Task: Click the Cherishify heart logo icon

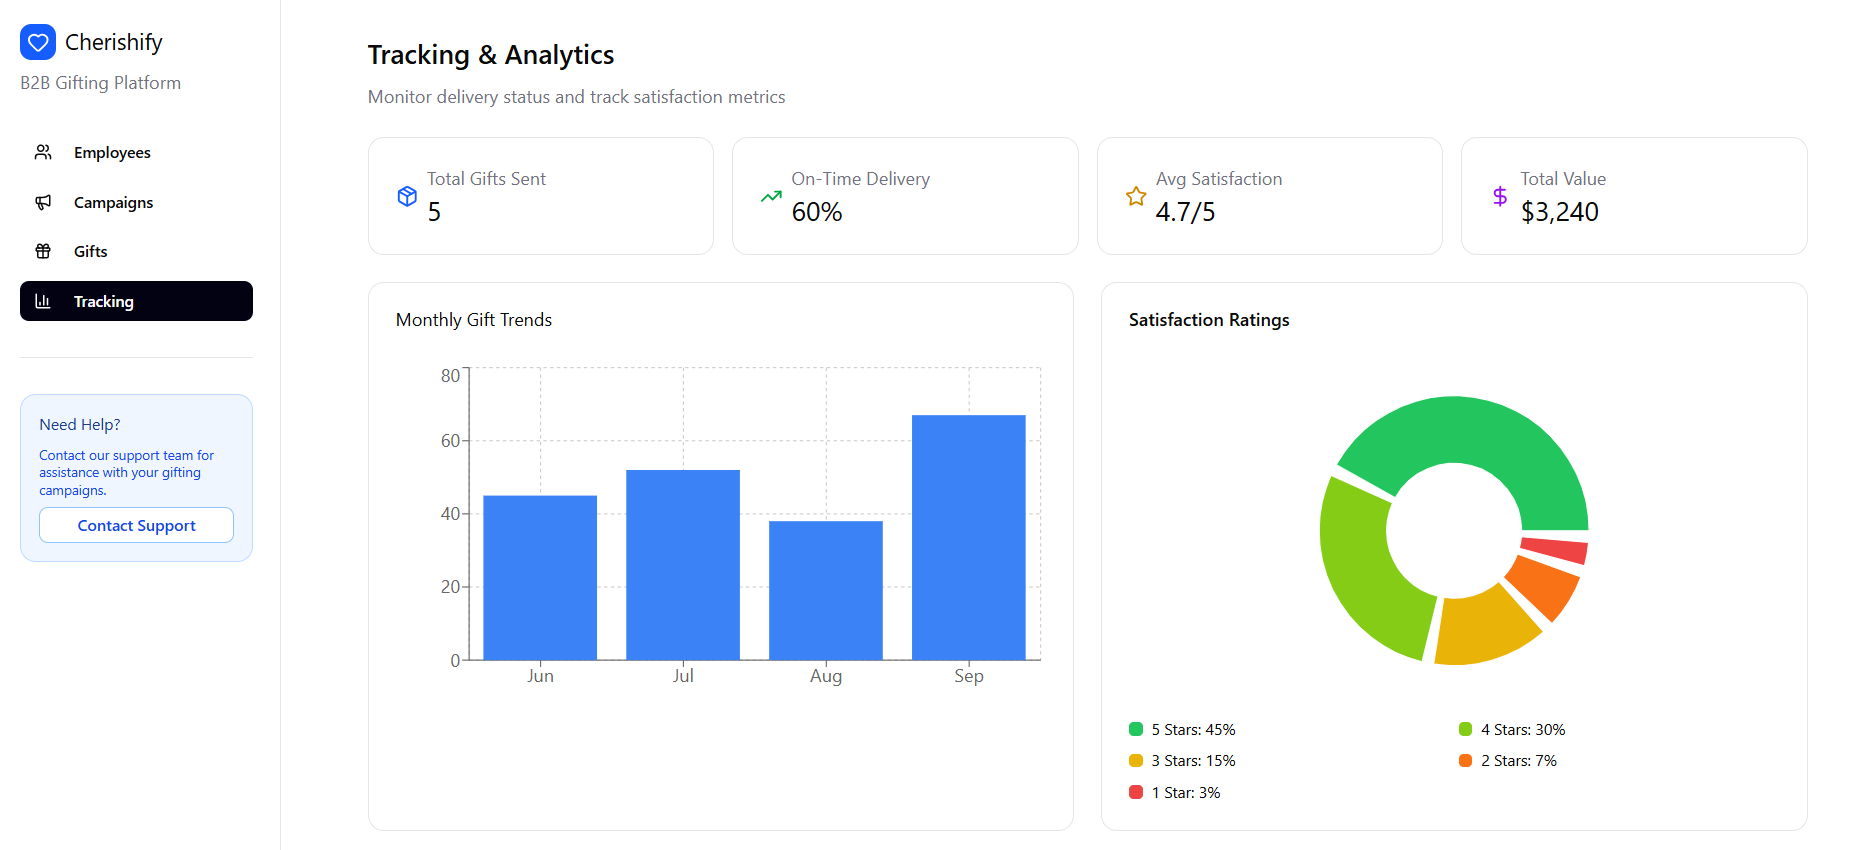Action: pos(38,42)
